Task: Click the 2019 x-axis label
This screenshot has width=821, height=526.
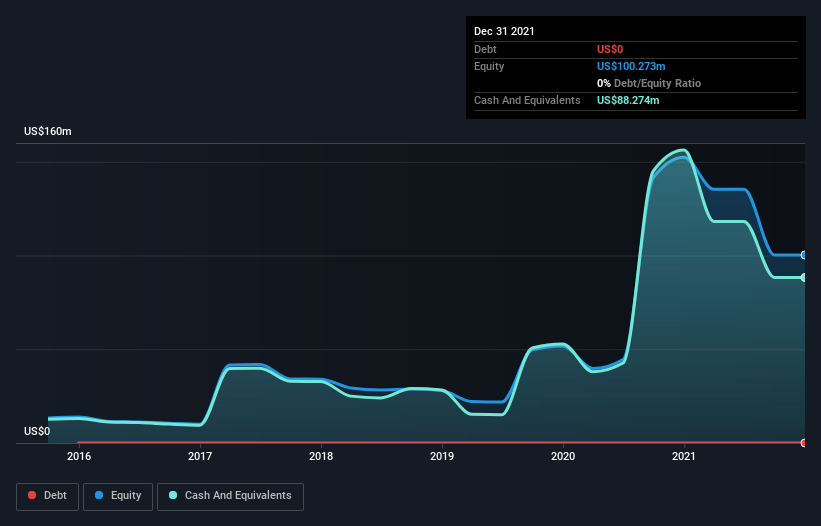Action: (x=442, y=456)
